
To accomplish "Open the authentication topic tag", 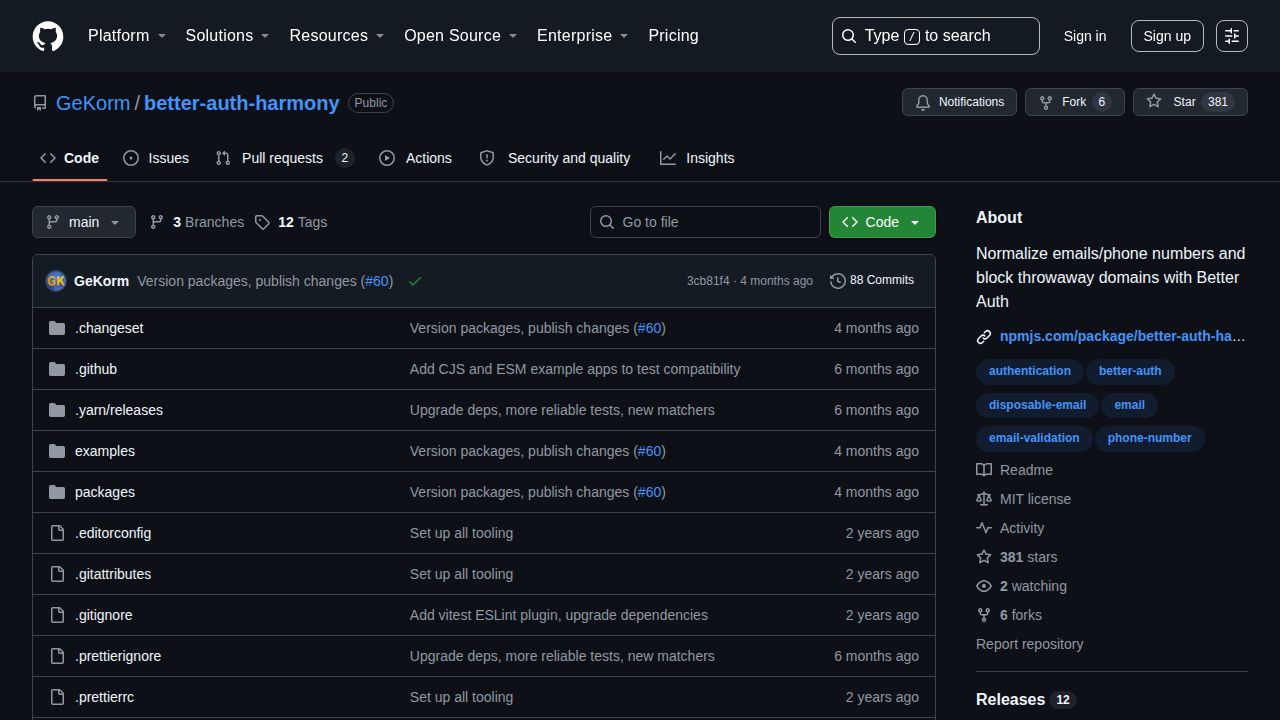I will coord(1030,371).
